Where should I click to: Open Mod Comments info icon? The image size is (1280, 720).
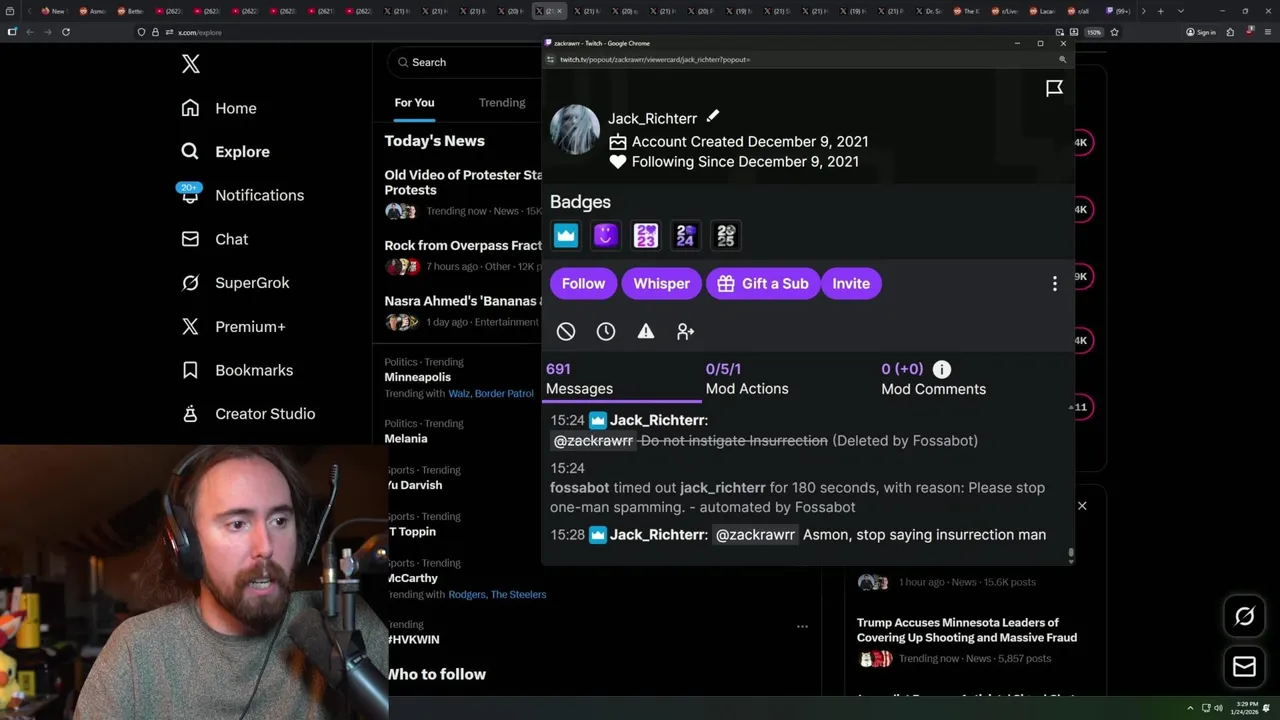pyautogui.click(x=941, y=369)
